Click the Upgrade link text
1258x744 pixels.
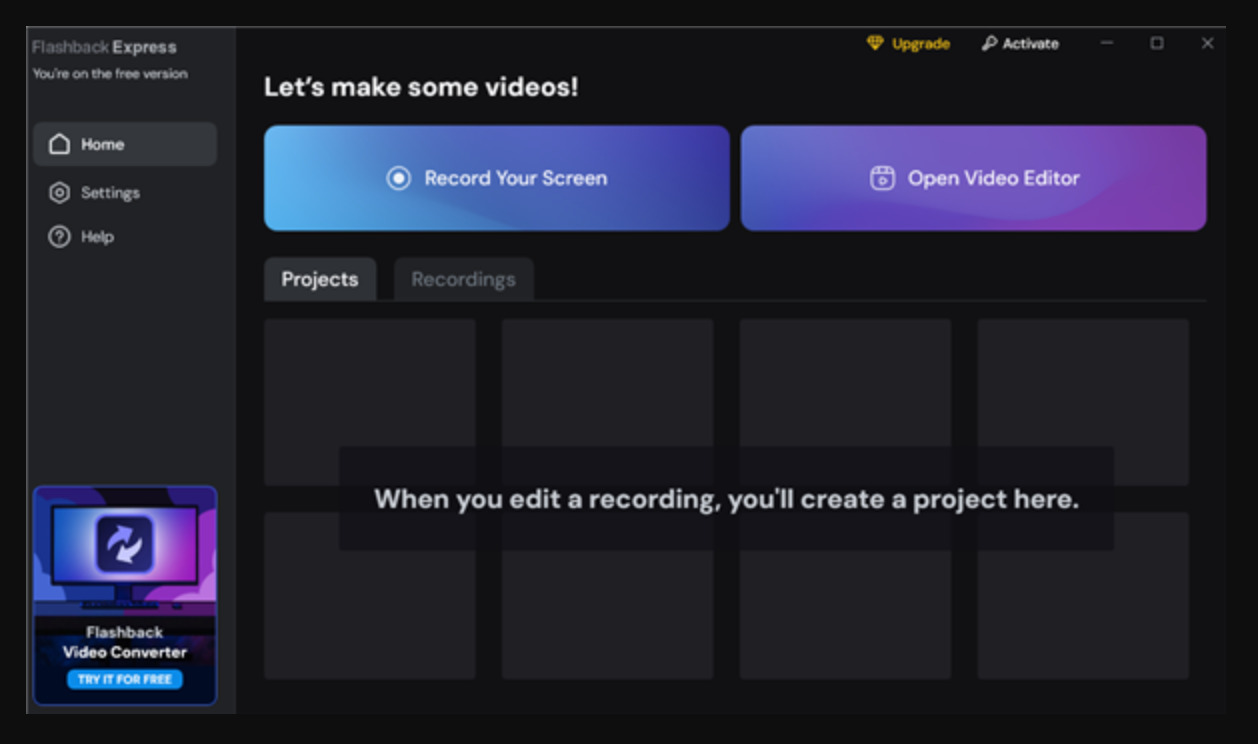(921, 44)
